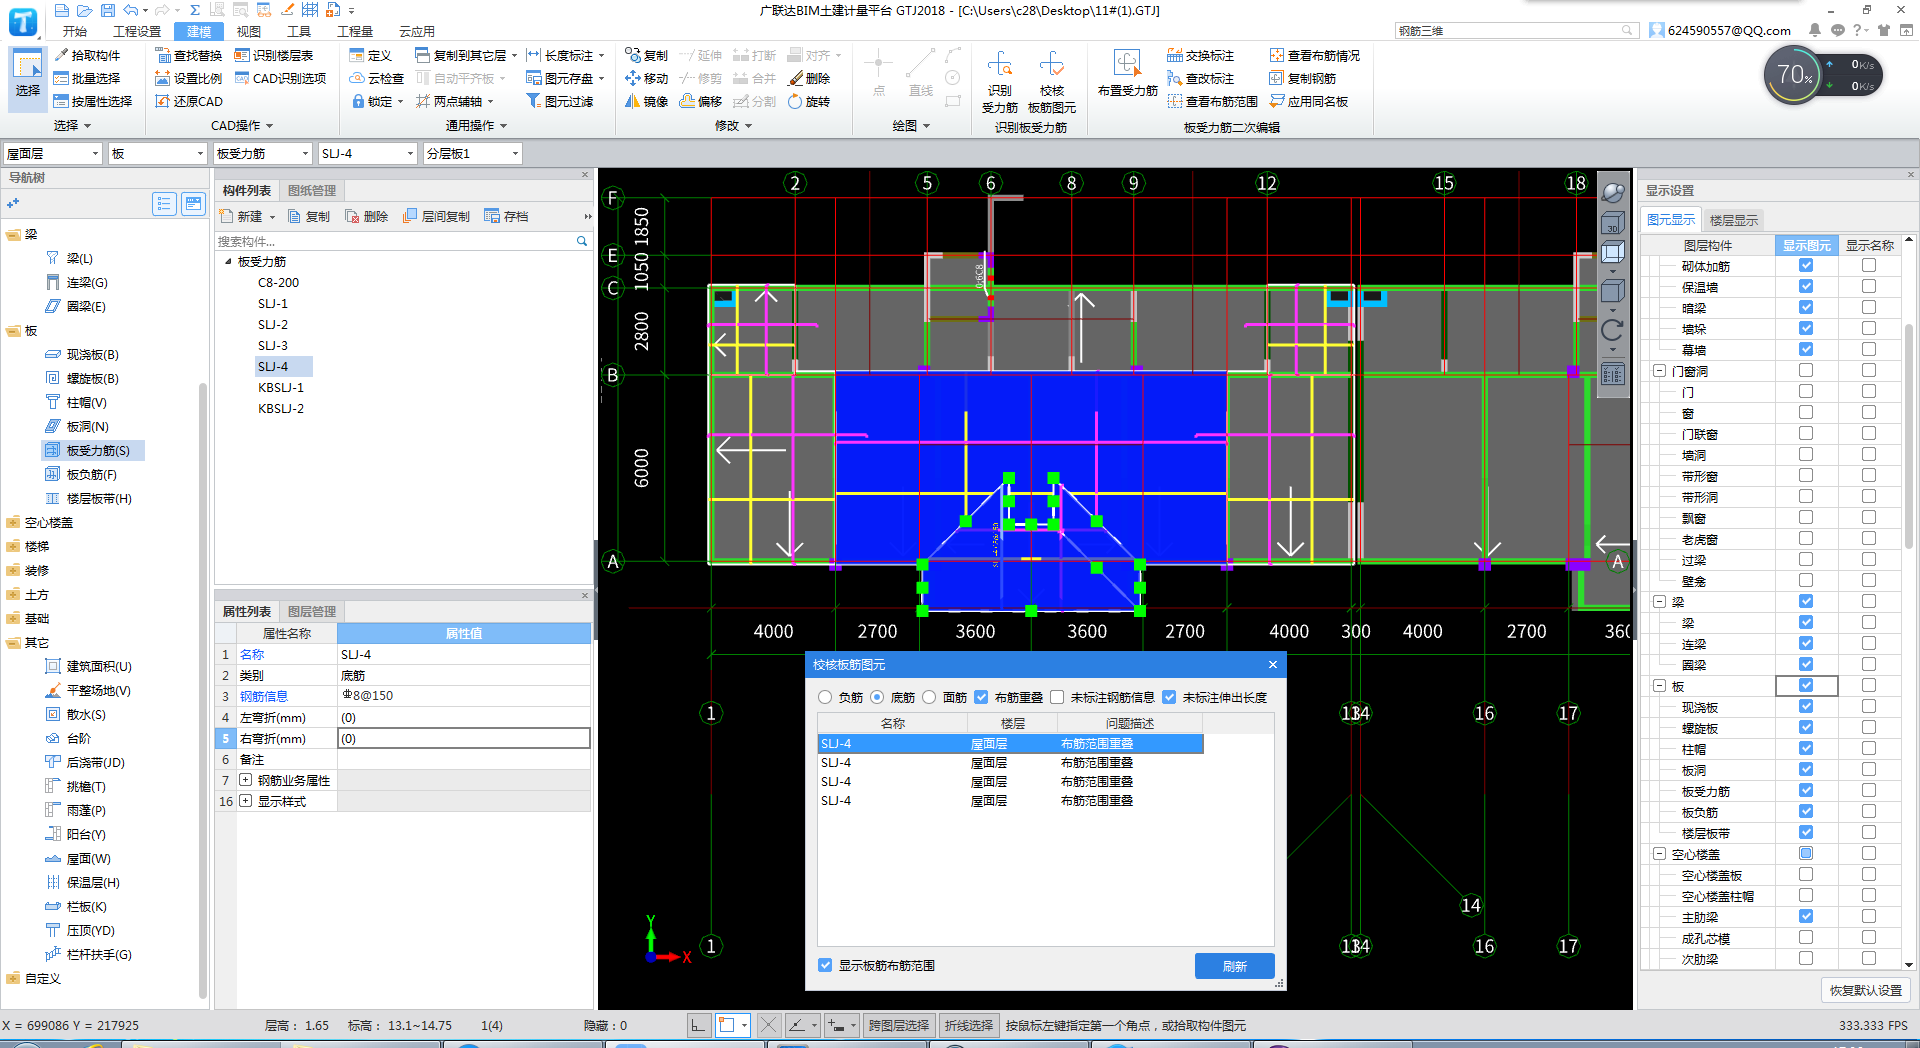1920x1048 pixels.
Task: Click 应用同名板 apply to same-name slabs
Action: [x=1308, y=101]
